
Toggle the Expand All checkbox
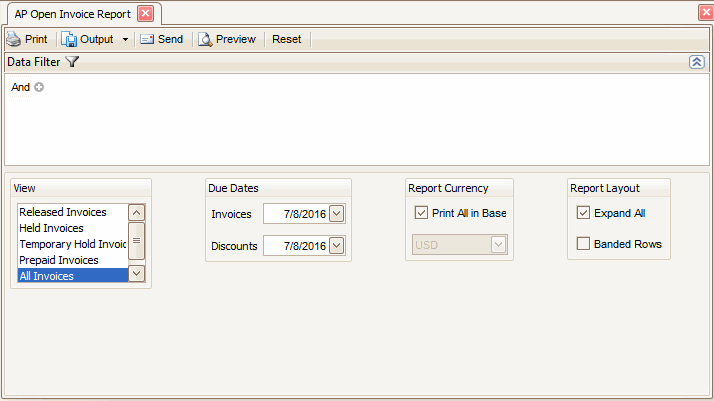[583, 213]
